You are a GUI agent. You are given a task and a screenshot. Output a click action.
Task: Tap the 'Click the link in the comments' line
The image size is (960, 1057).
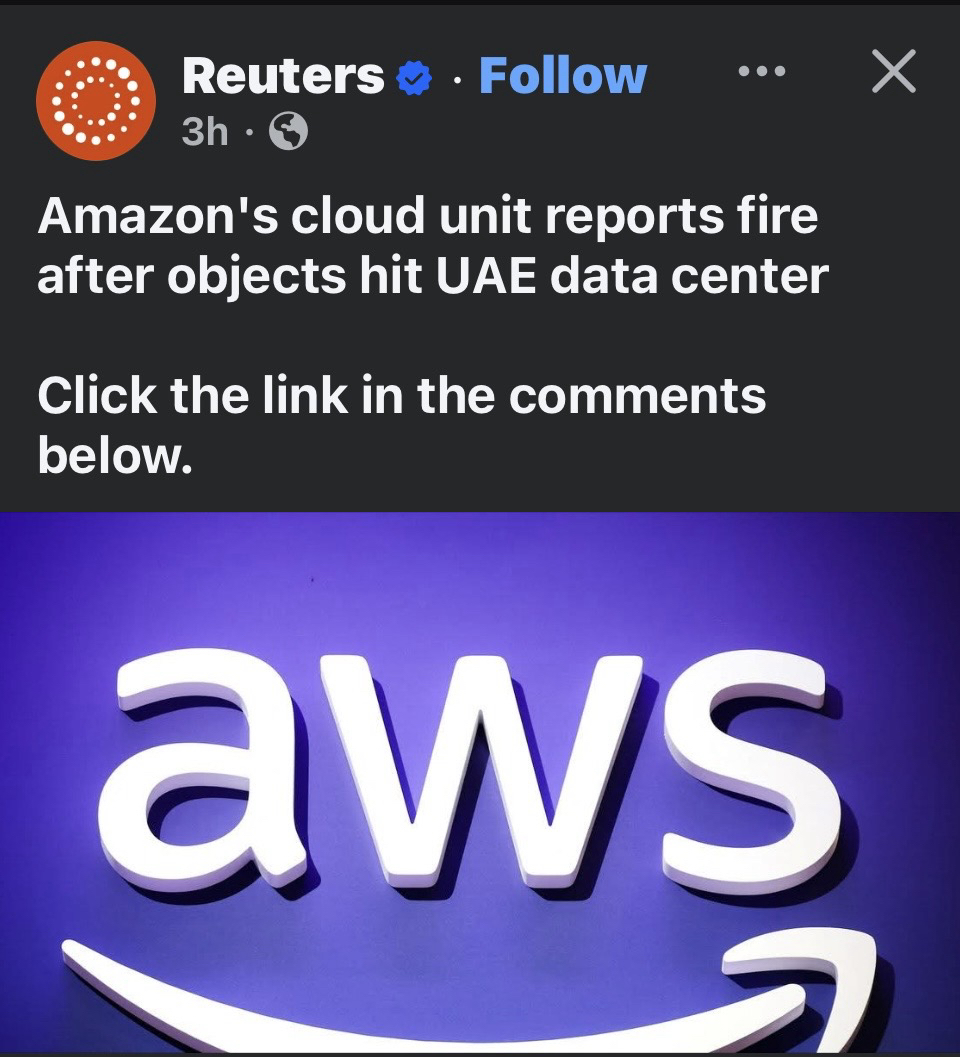click(401, 395)
